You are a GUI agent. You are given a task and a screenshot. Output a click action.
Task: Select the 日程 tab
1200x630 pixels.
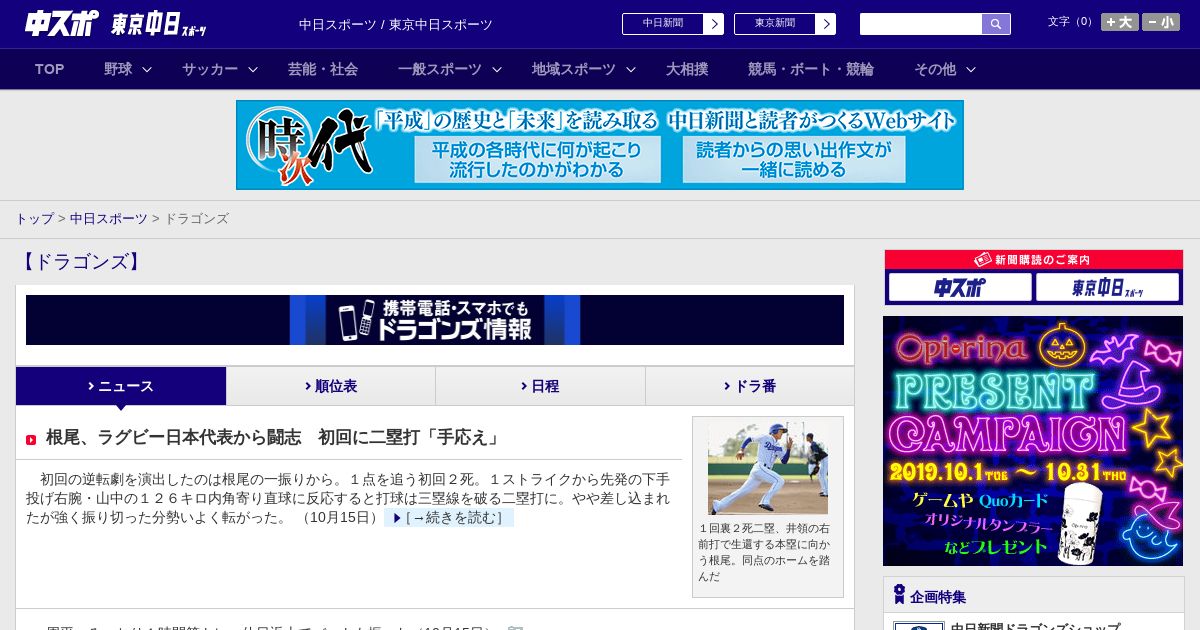click(540, 386)
